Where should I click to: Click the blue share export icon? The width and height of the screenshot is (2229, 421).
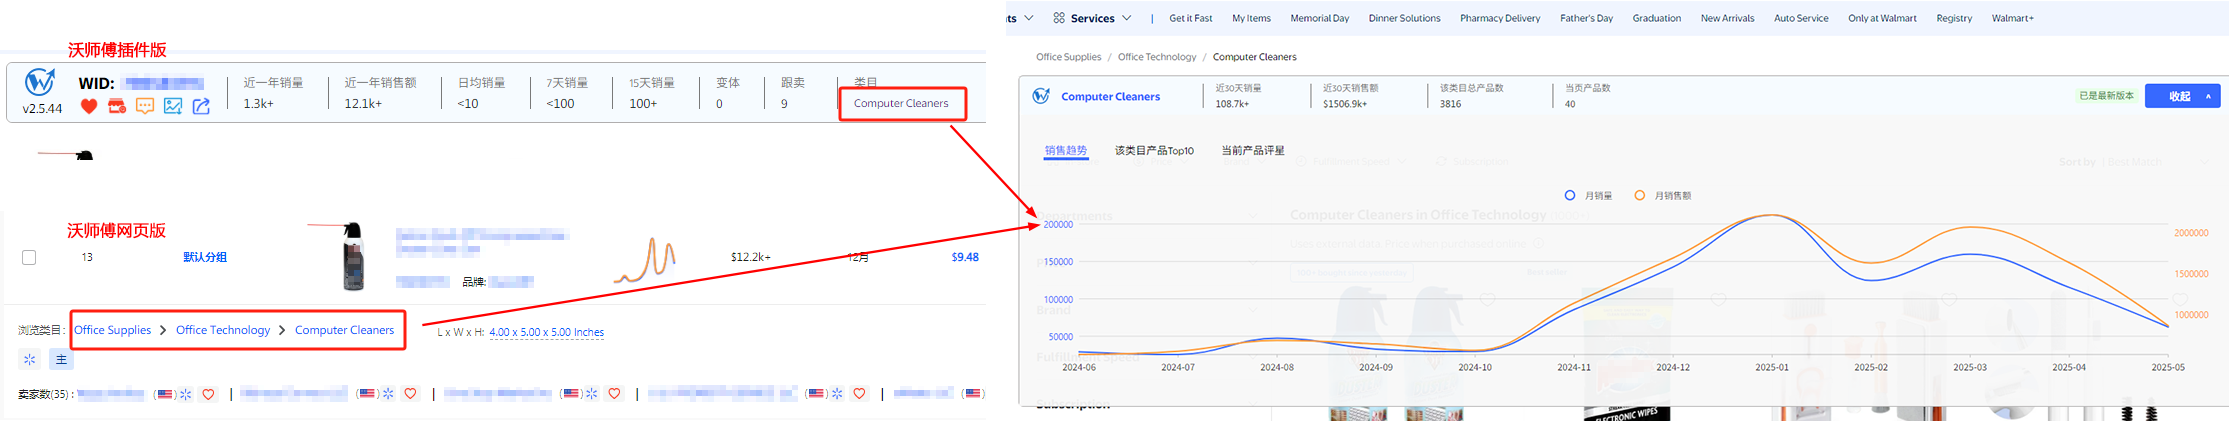[201, 106]
